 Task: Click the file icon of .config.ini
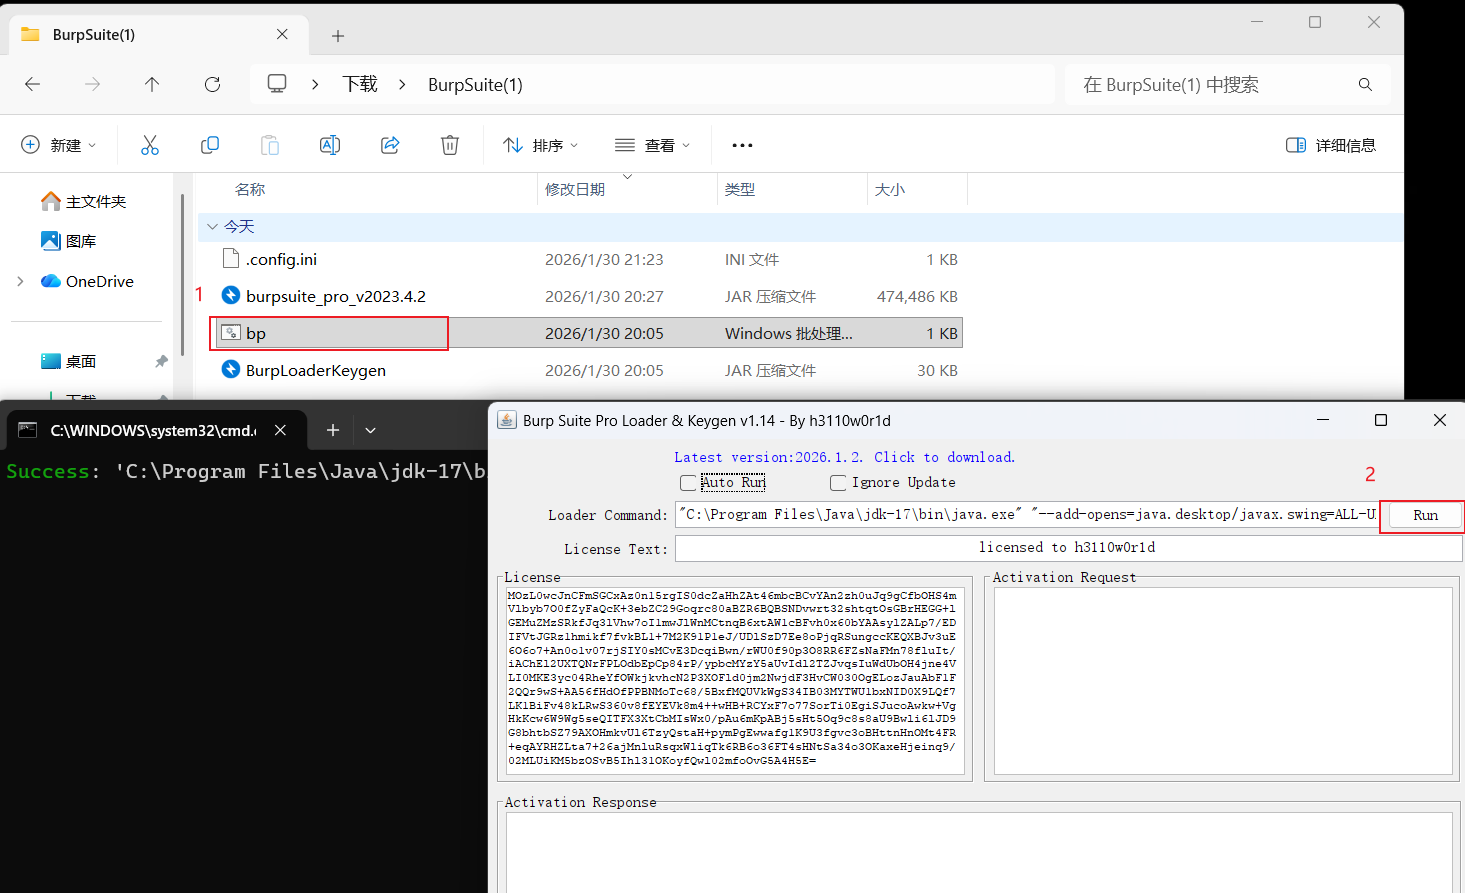point(231,260)
